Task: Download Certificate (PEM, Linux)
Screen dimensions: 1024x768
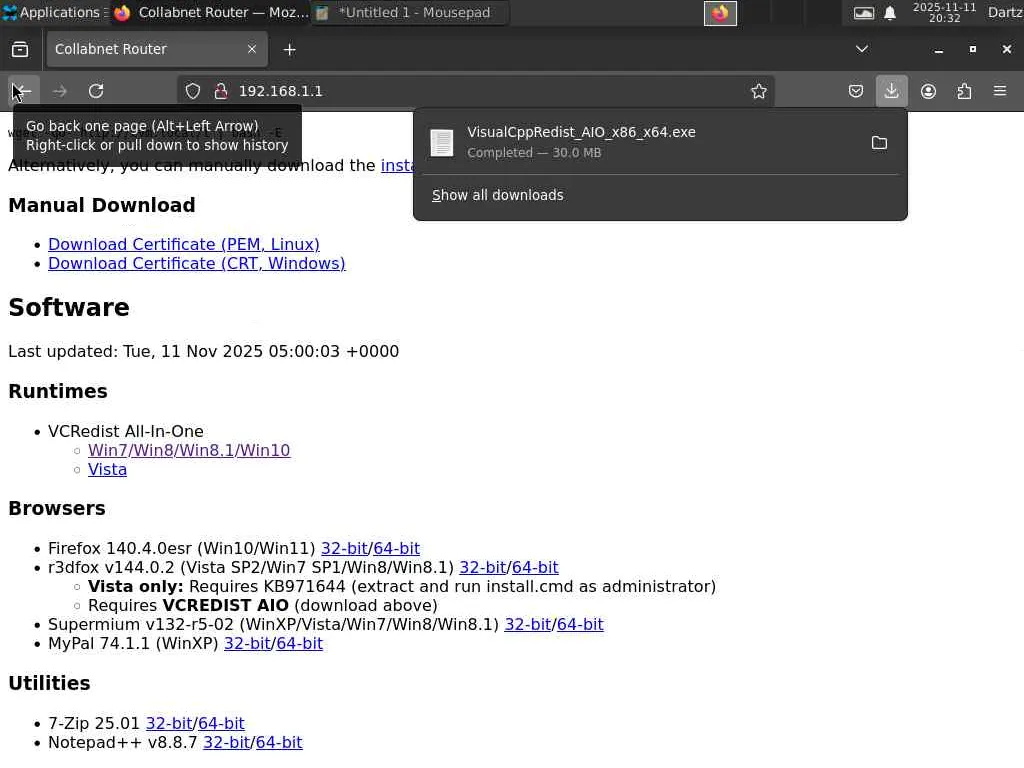Action: (184, 244)
